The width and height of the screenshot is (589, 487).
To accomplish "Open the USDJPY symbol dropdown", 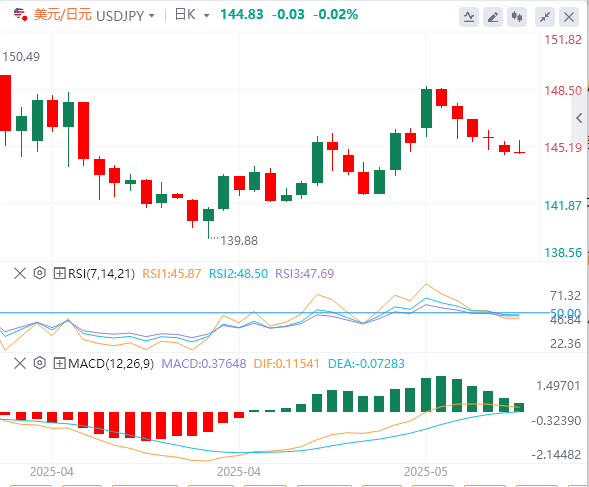I will click(x=152, y=16).
